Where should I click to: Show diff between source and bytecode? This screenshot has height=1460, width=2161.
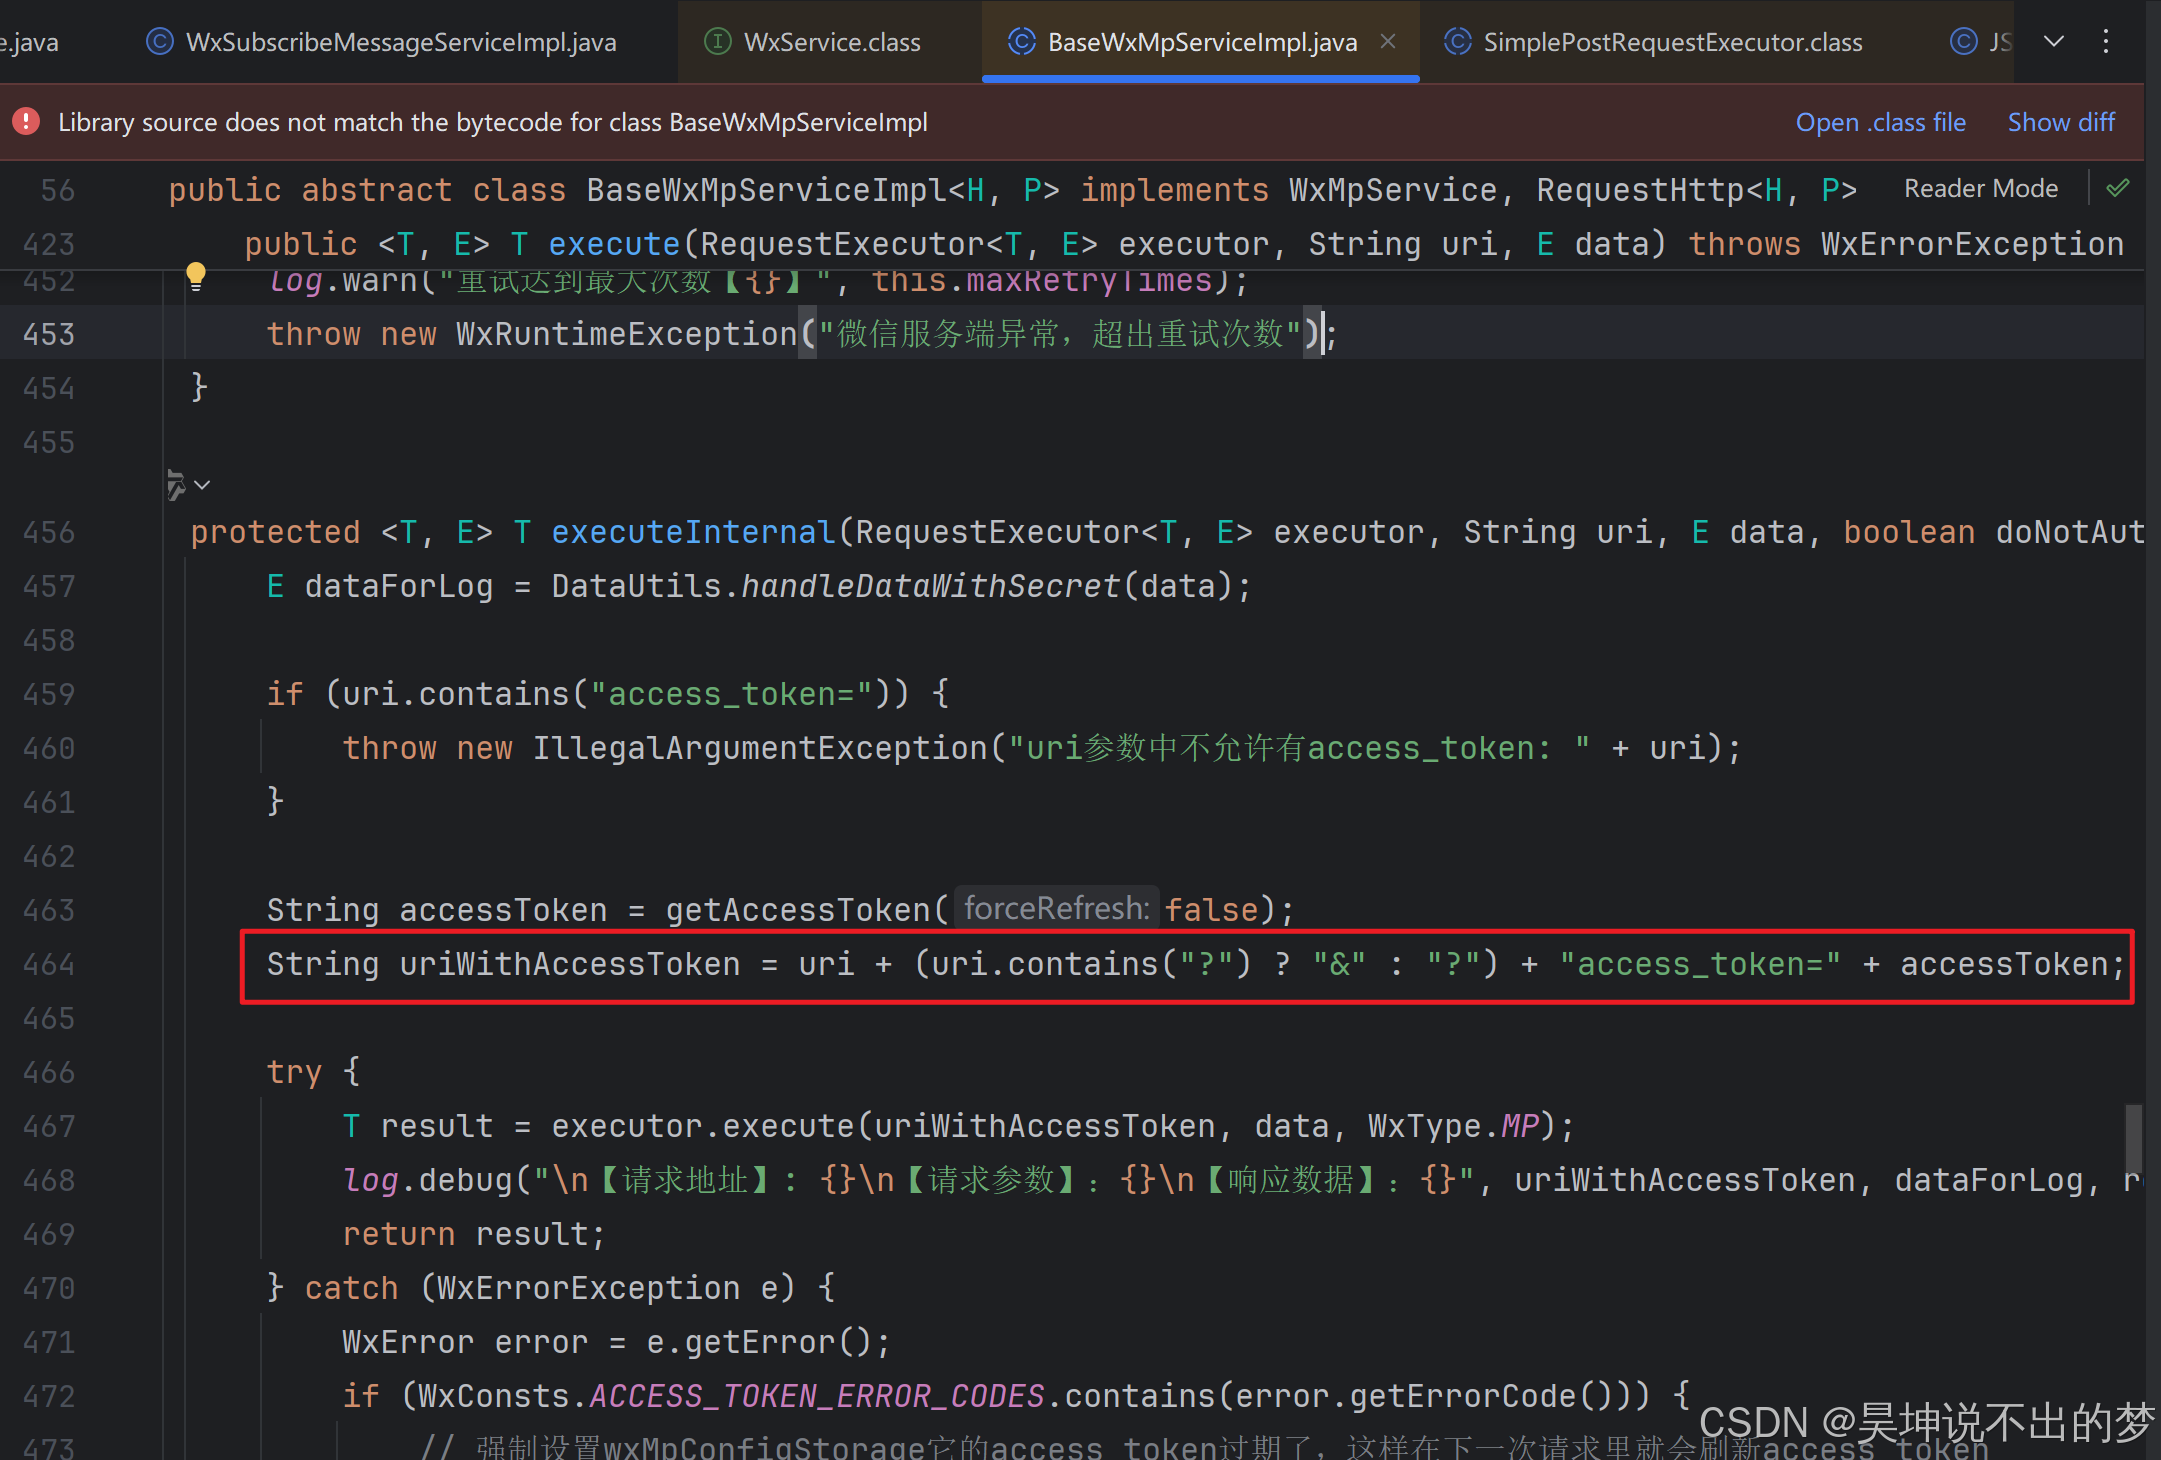pos(2061,122)
